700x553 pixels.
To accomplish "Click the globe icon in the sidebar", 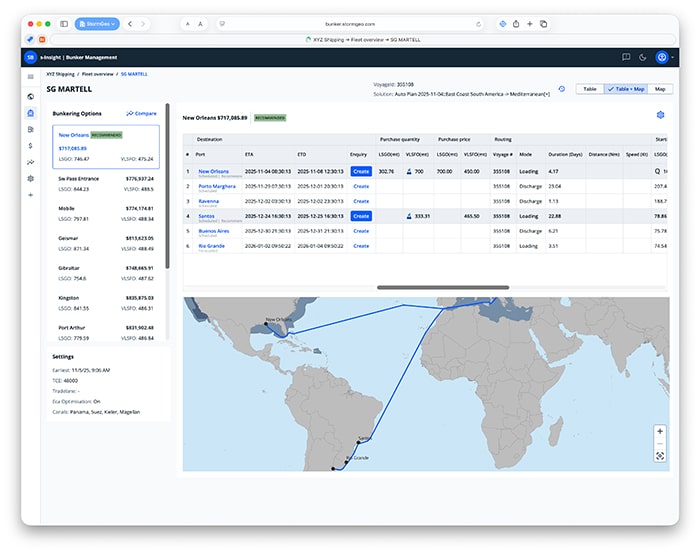I will [30, 96].
